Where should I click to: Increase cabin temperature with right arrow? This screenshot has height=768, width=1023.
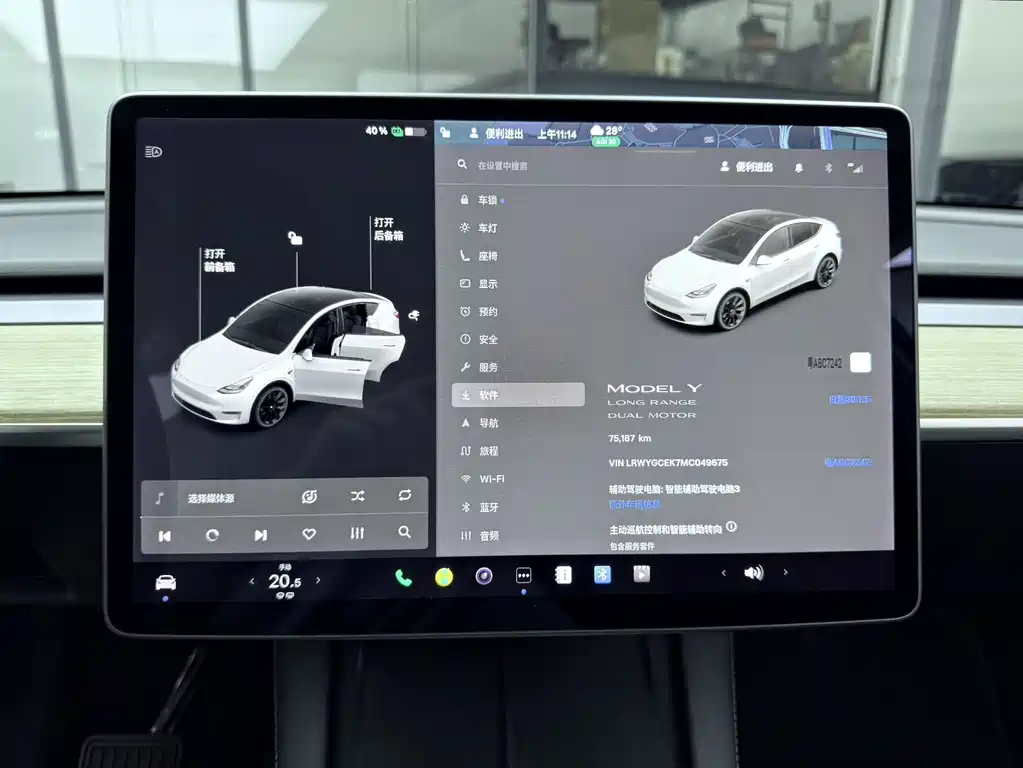coord(318,579)
